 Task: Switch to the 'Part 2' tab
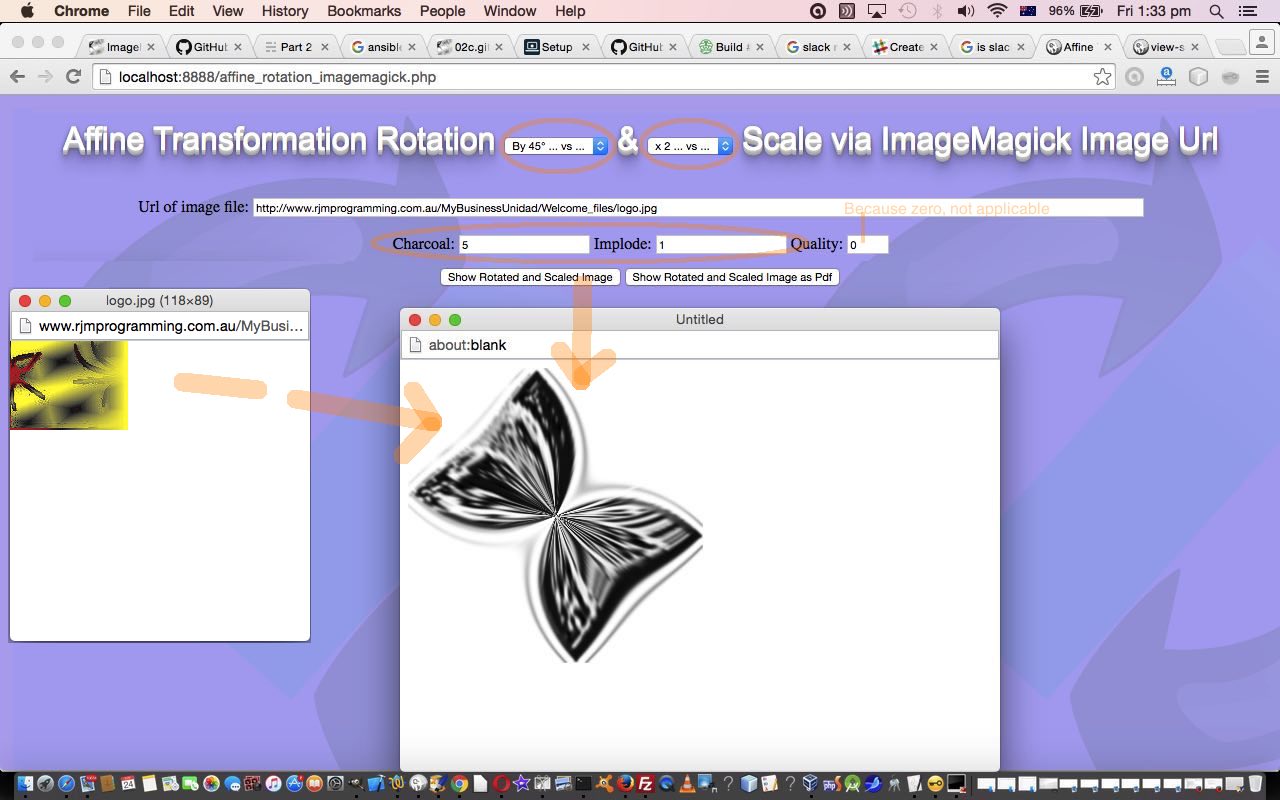point(296,47)
